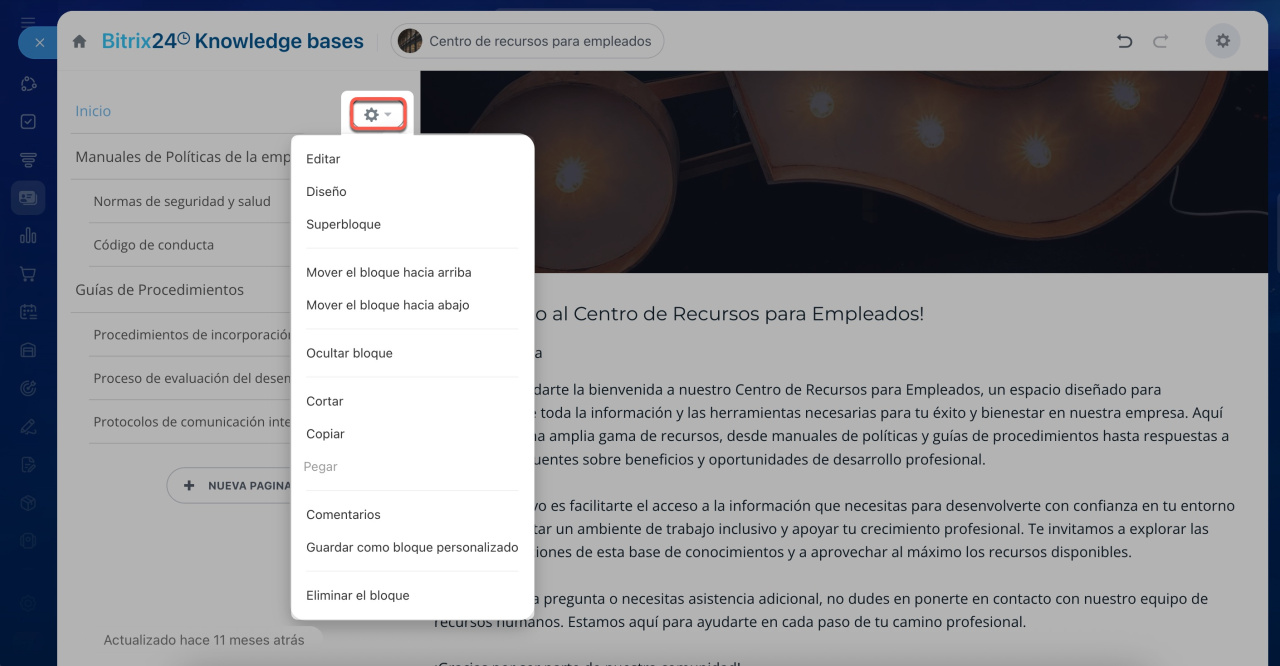Click the redo arrow icon
Image resolution: width=1280 pixels, height=666 pixels.
click(1161, 42)
